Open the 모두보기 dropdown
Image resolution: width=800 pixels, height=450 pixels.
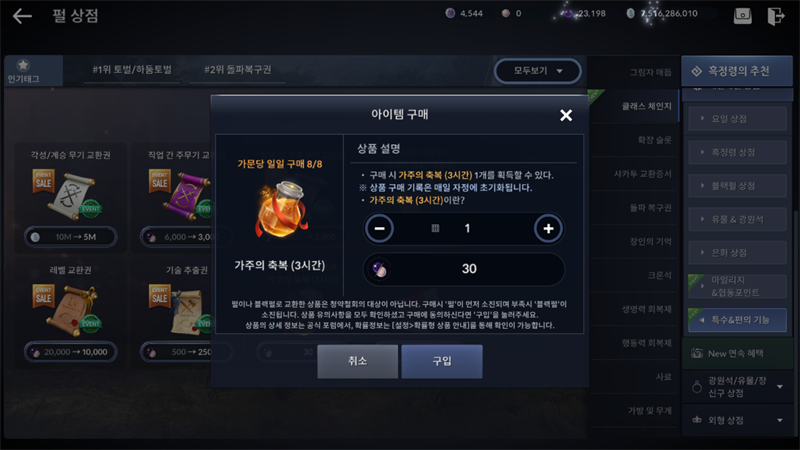click(537, 70)
